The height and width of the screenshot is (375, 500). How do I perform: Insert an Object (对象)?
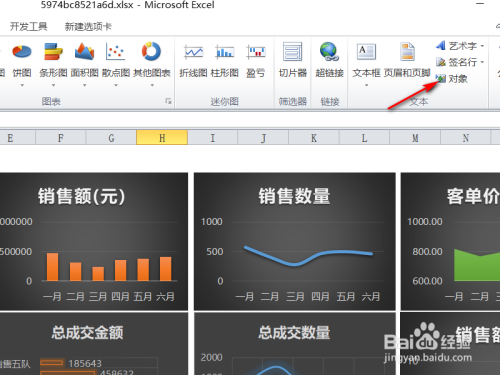(x=452, y=79)
